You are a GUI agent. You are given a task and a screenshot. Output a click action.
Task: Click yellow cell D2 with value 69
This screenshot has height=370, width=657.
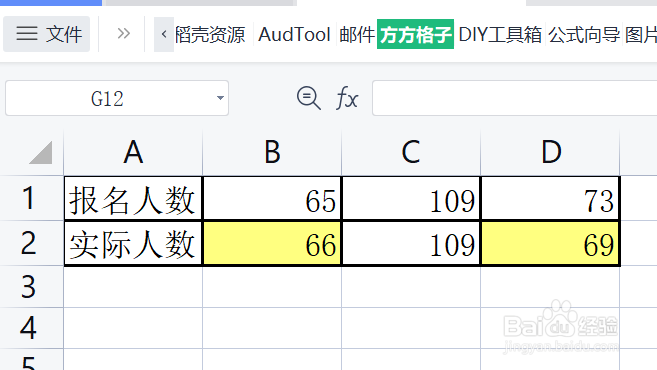point(551,243)
